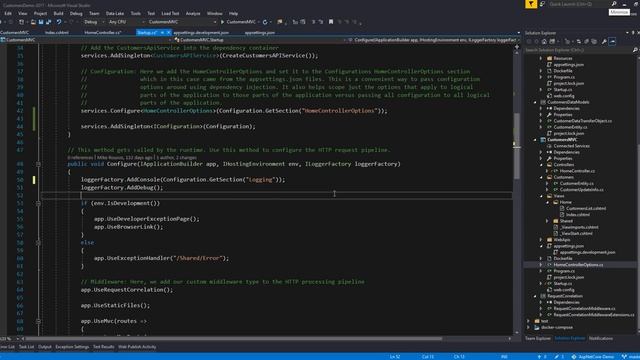Switch to the appsettings.development.json tab
The width and height of the screenshot is (640, 360).
(201, 32)
